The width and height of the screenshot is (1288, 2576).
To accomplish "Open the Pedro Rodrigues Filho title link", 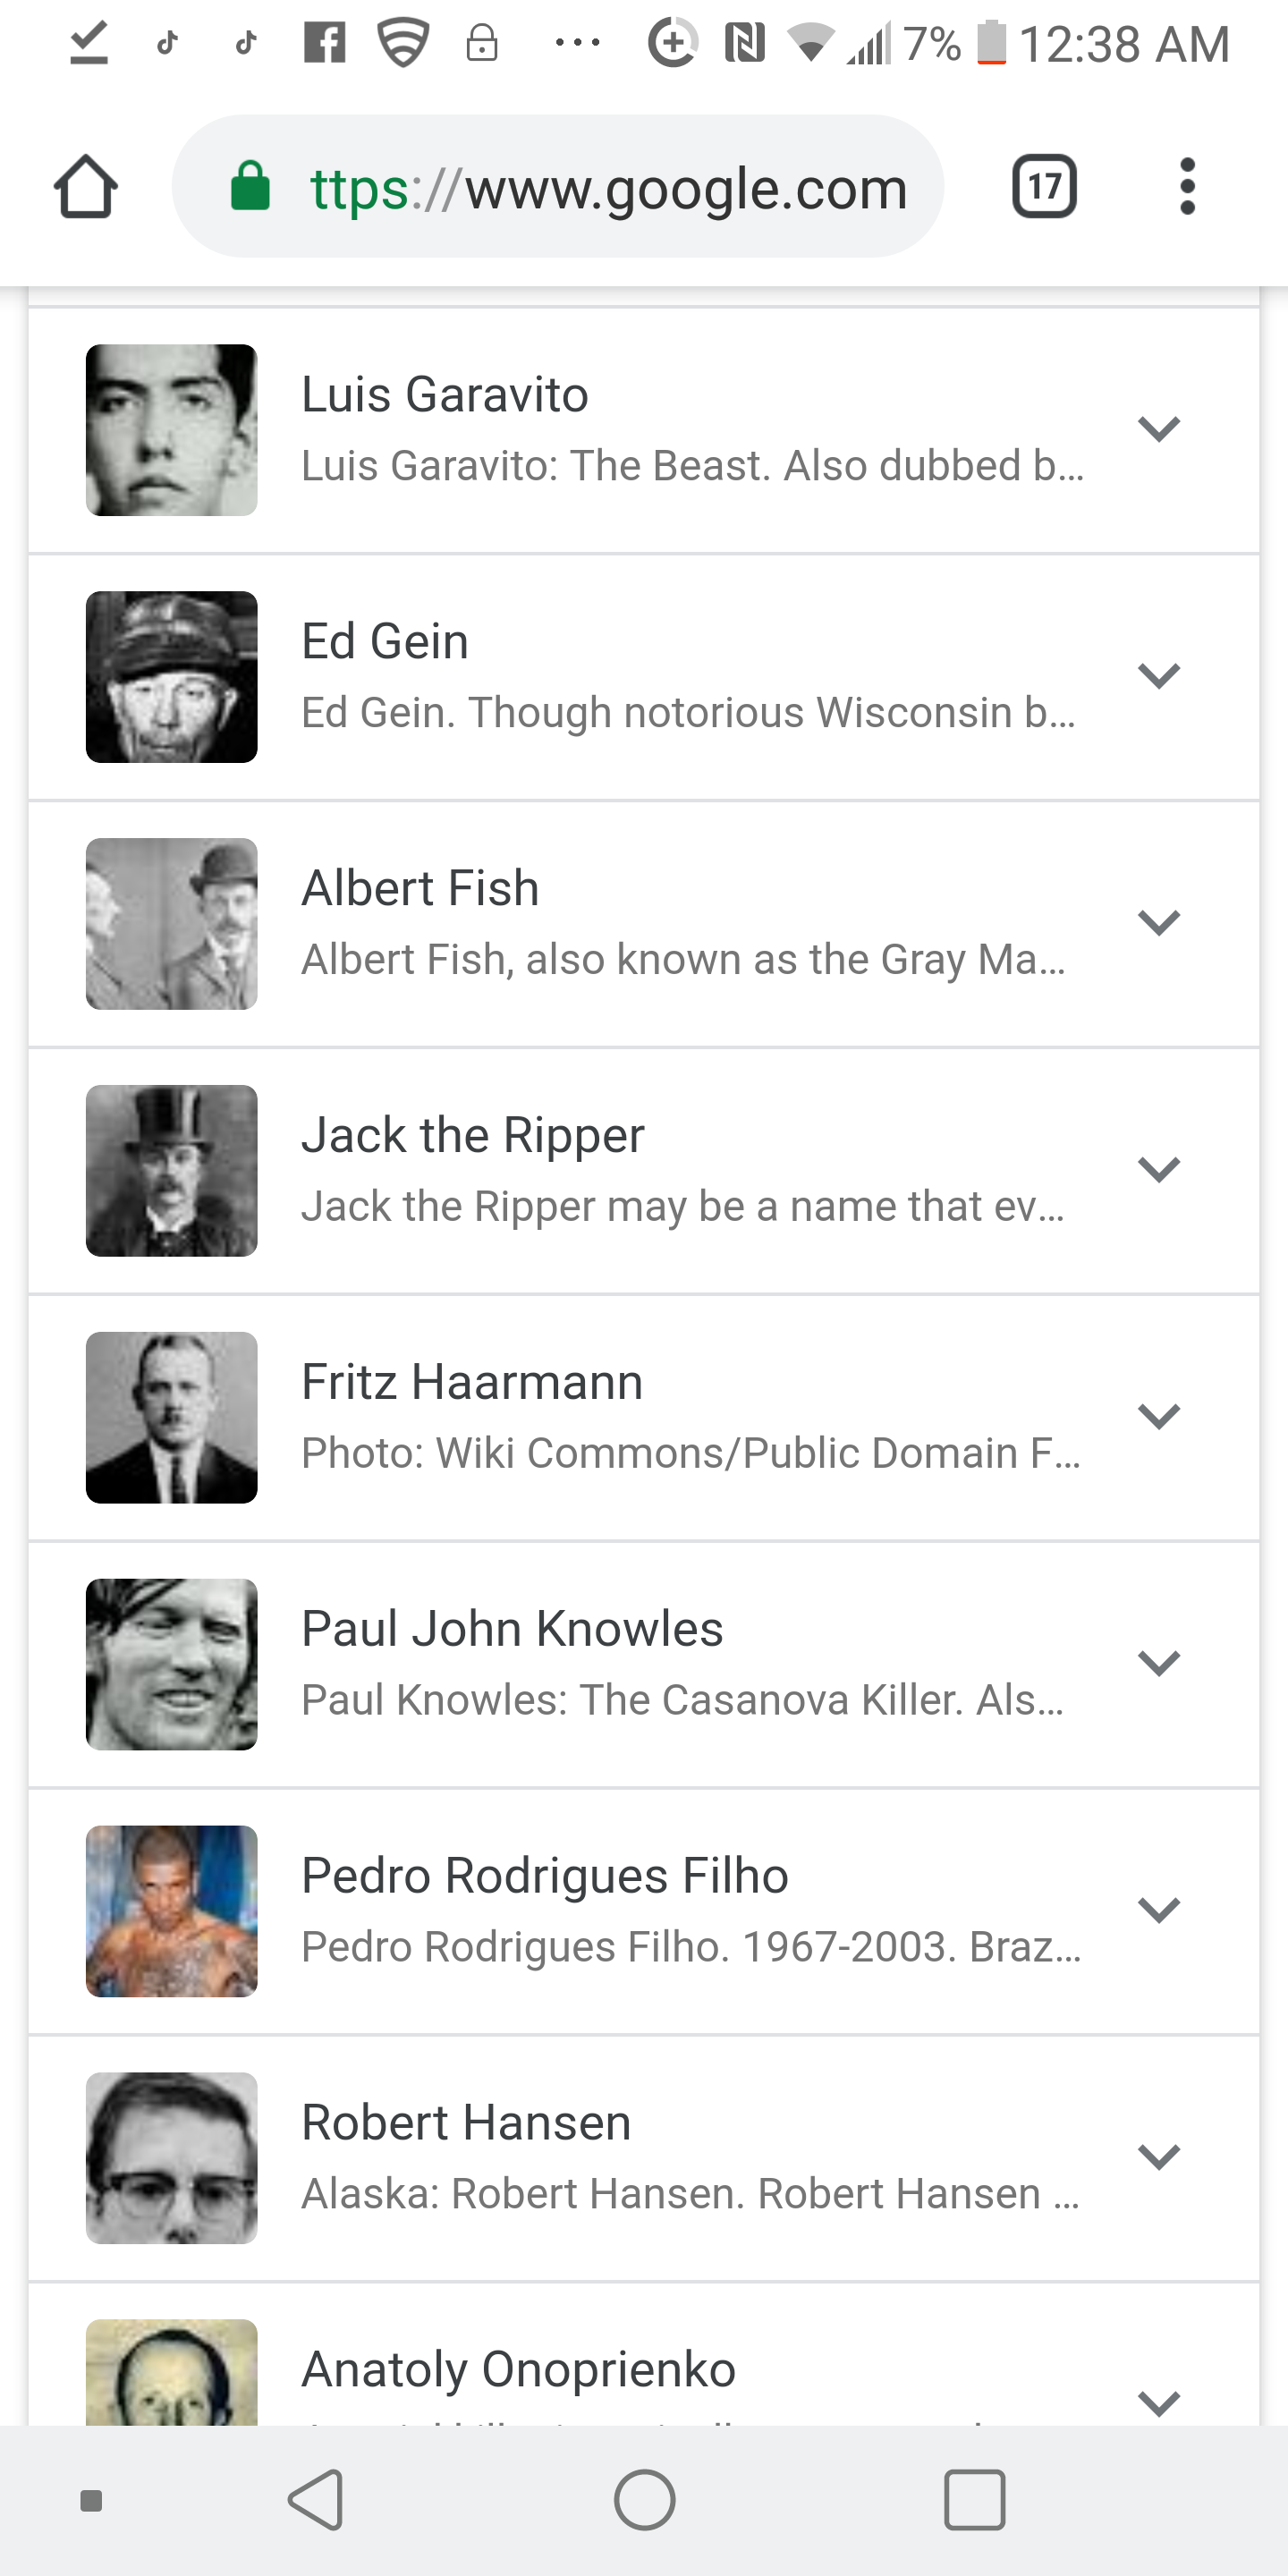I will coord(545,1876).
